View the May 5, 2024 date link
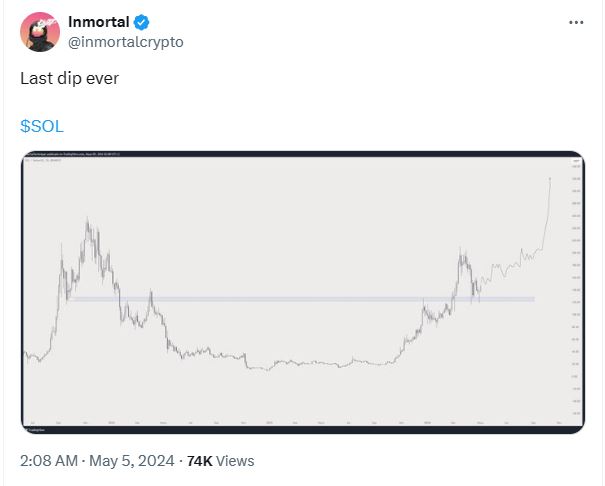Image resolution: width=605 pixels, height=486 pixels. (132, 461)
